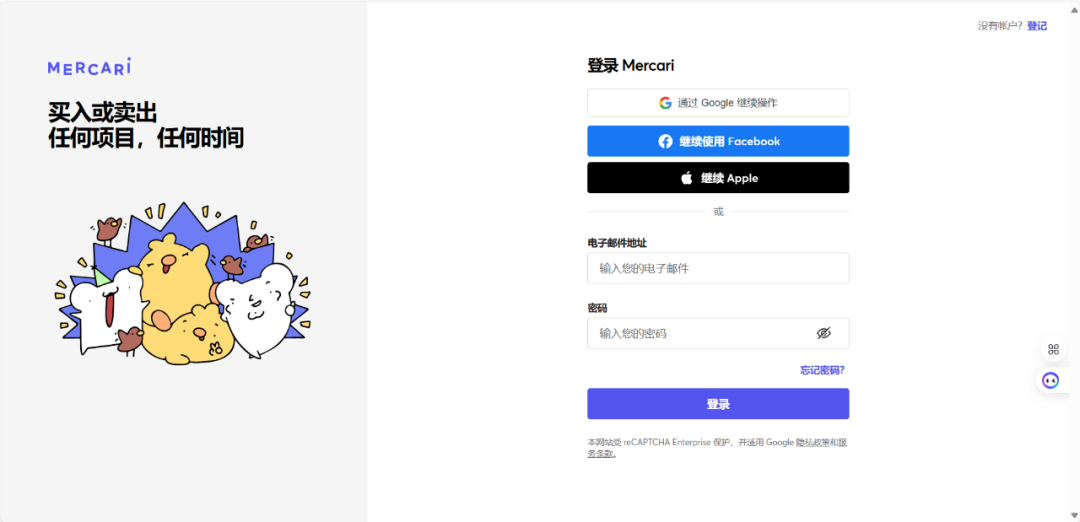Open the 忘记密码? link
The height and width of the screenshot is (522, 1080).
(822, 370)
